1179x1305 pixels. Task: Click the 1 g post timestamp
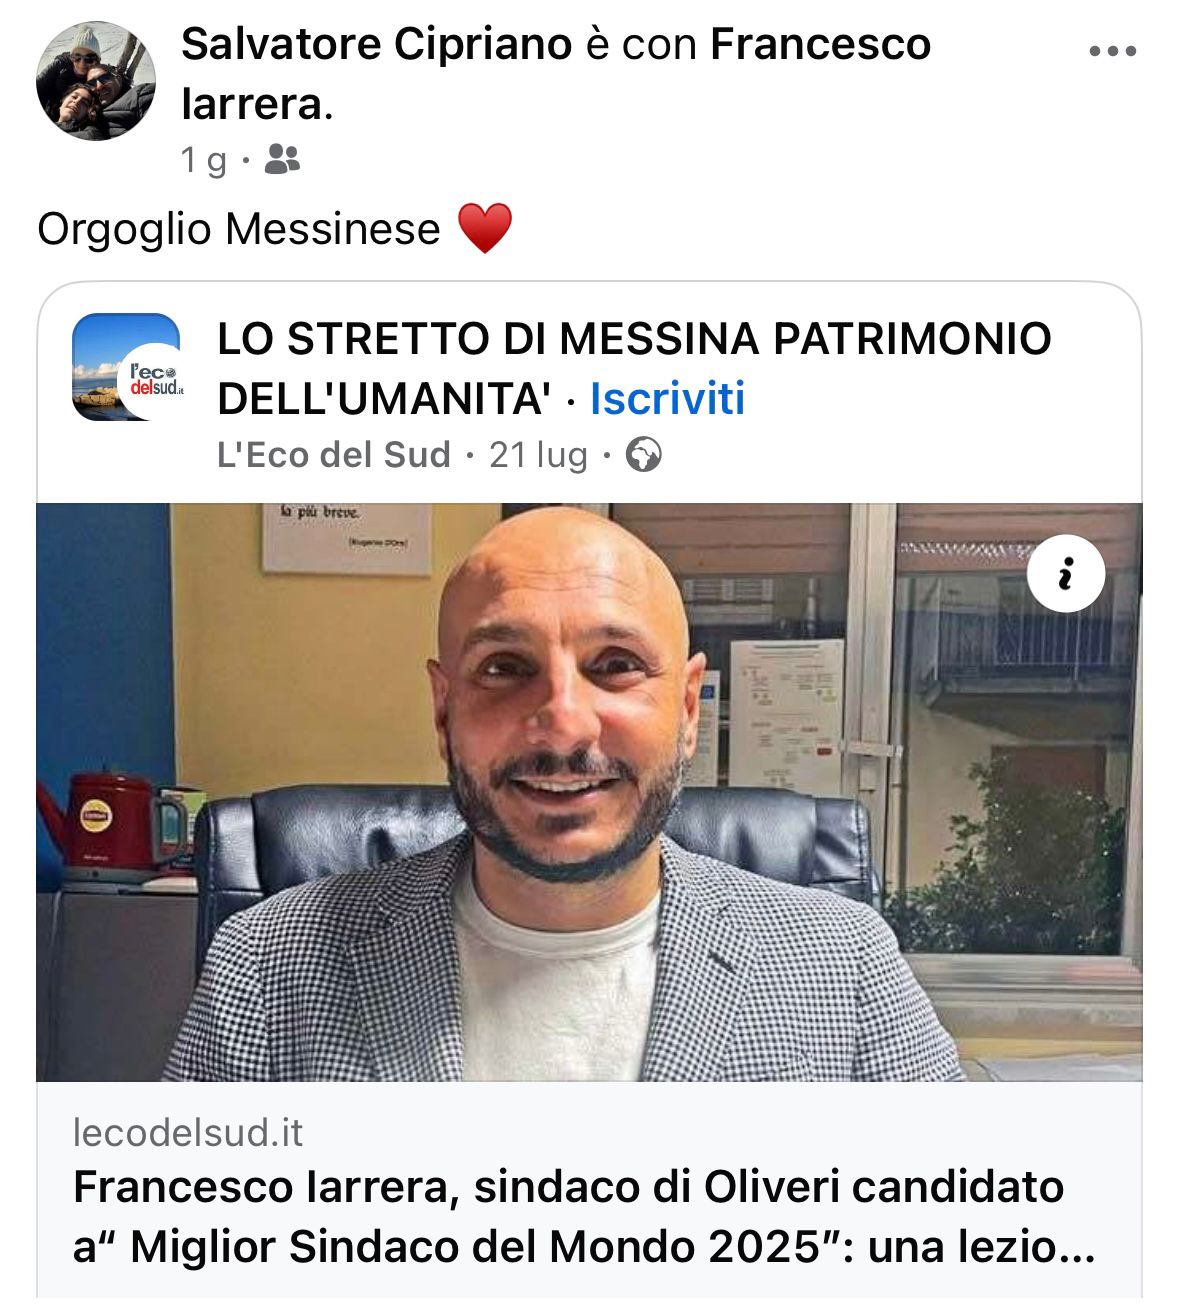tap(204, 160)
